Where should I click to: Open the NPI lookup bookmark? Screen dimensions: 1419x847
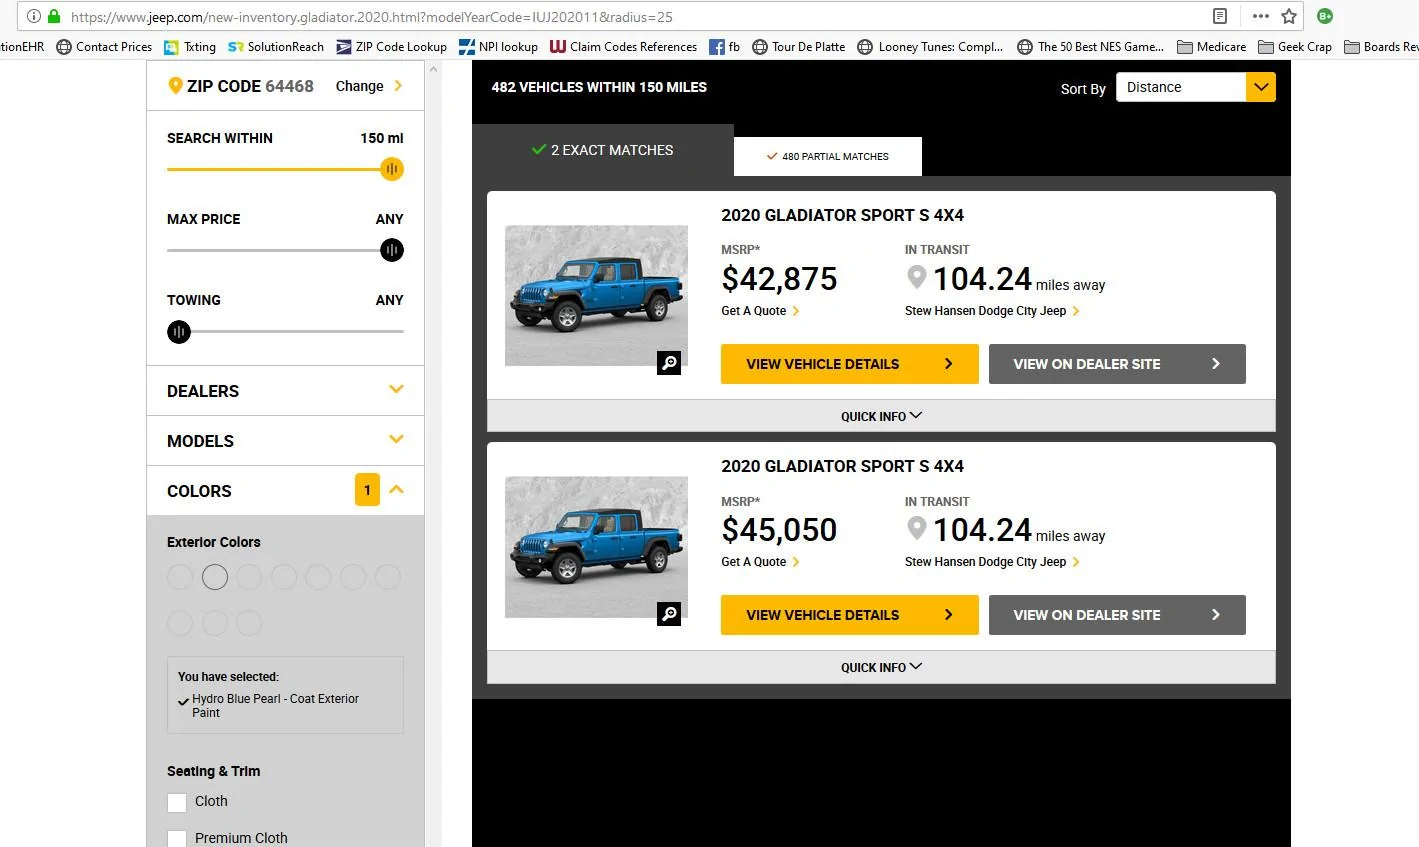tap(498, 46)
